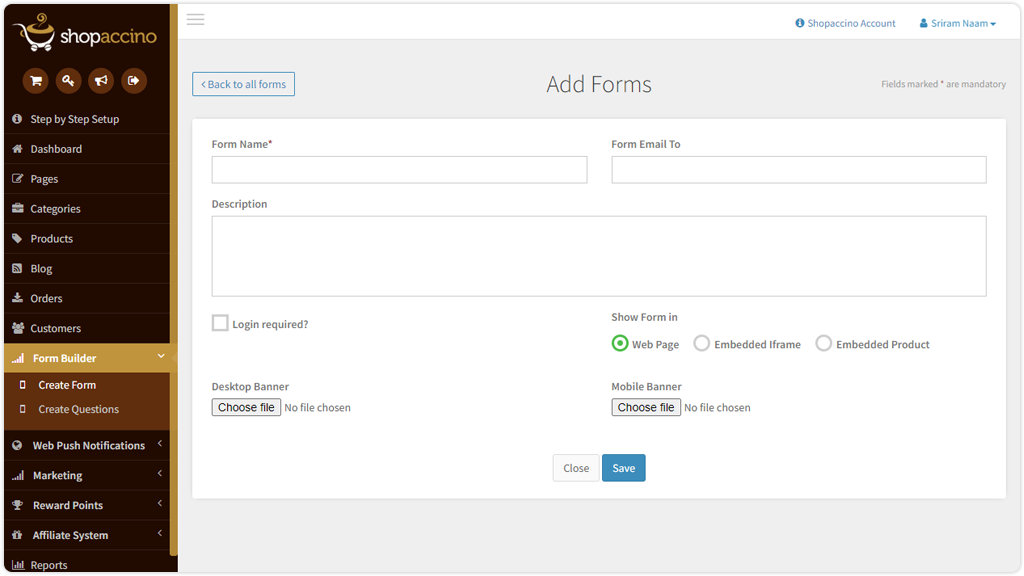Click the hamburger menu icon at top left

click(195, 19)
